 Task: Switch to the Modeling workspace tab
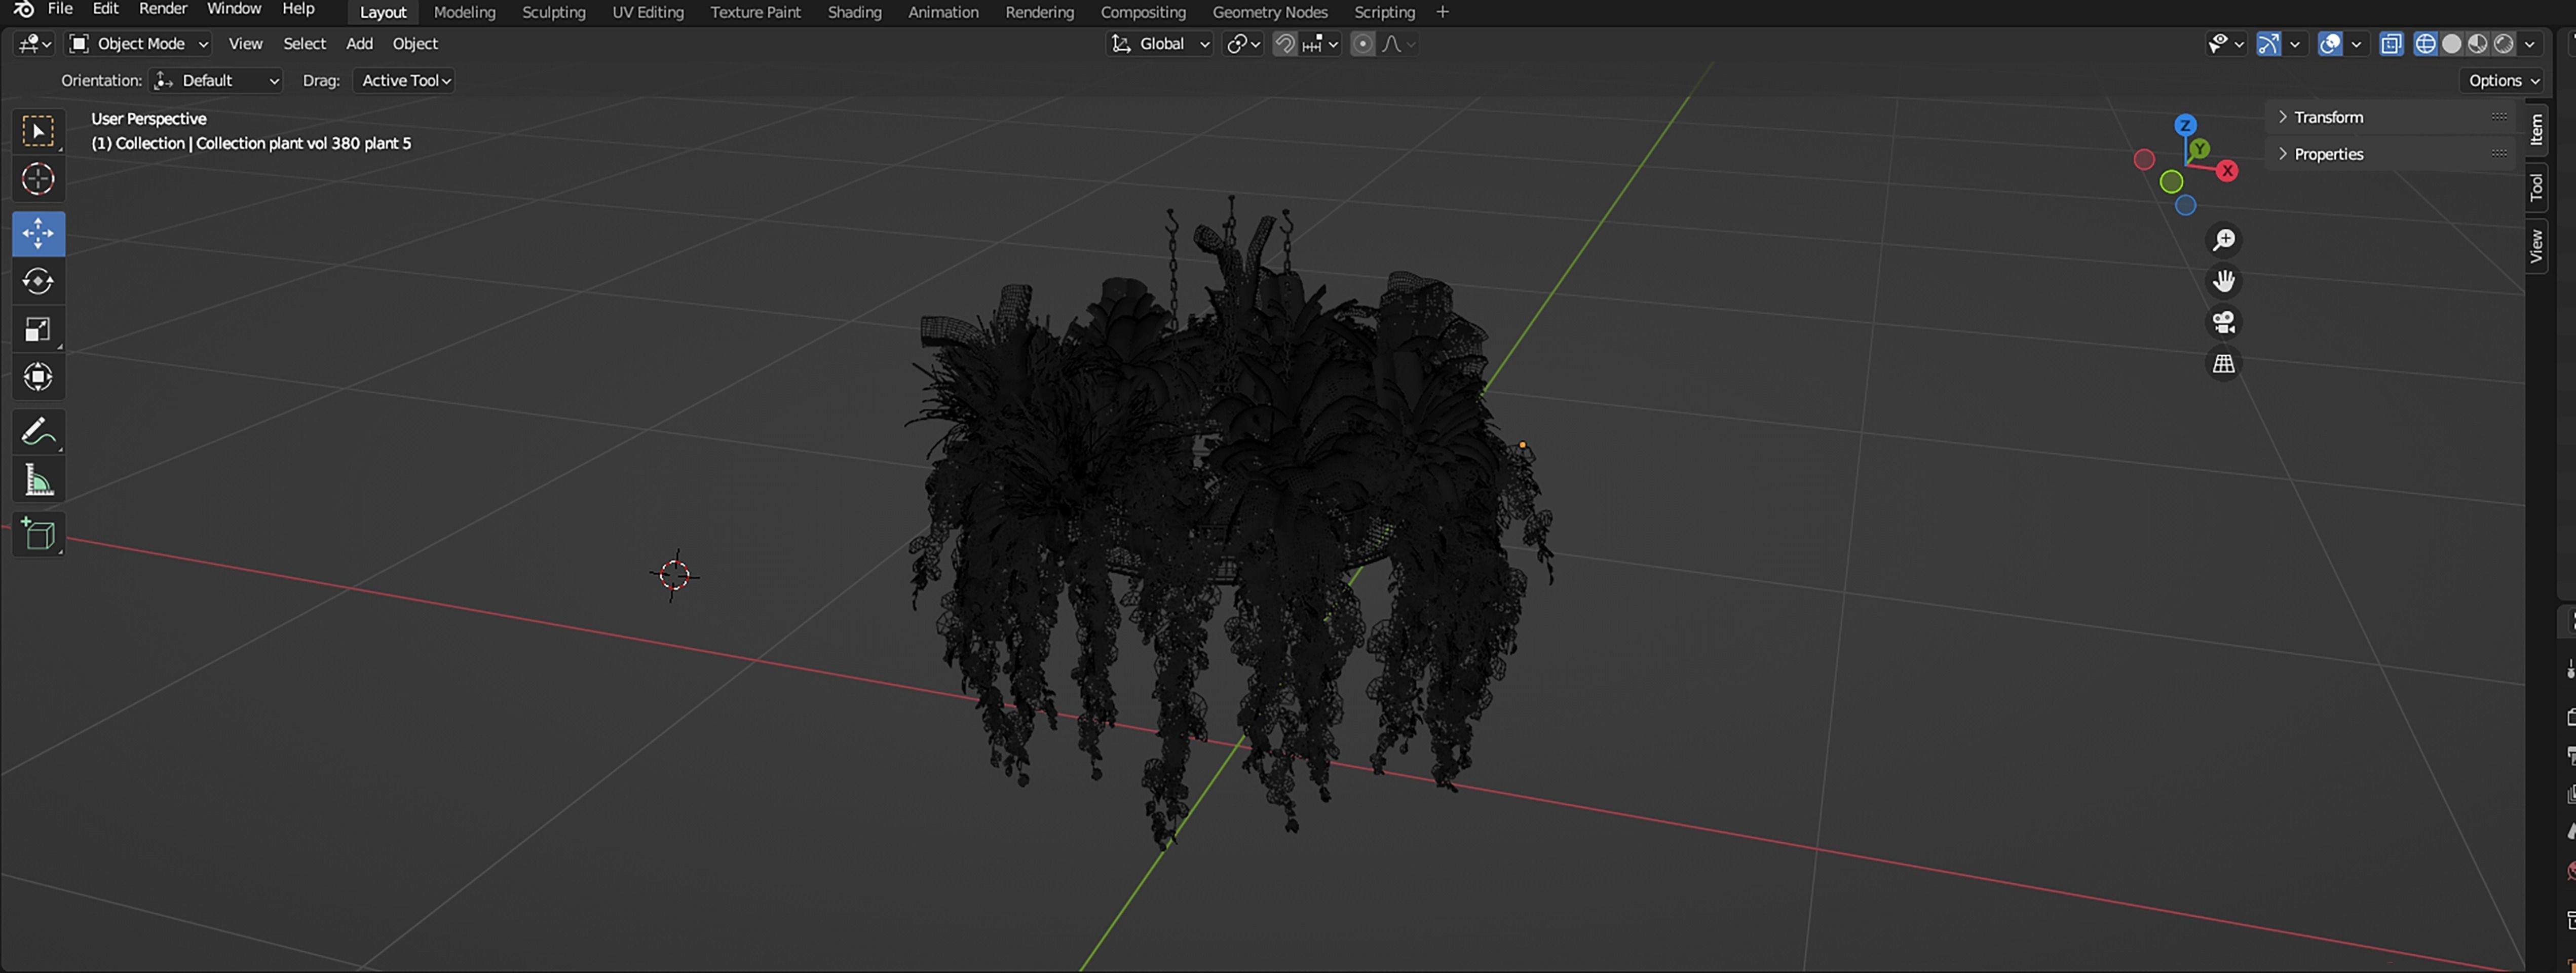pyautogui.click(x=464, y=12)
